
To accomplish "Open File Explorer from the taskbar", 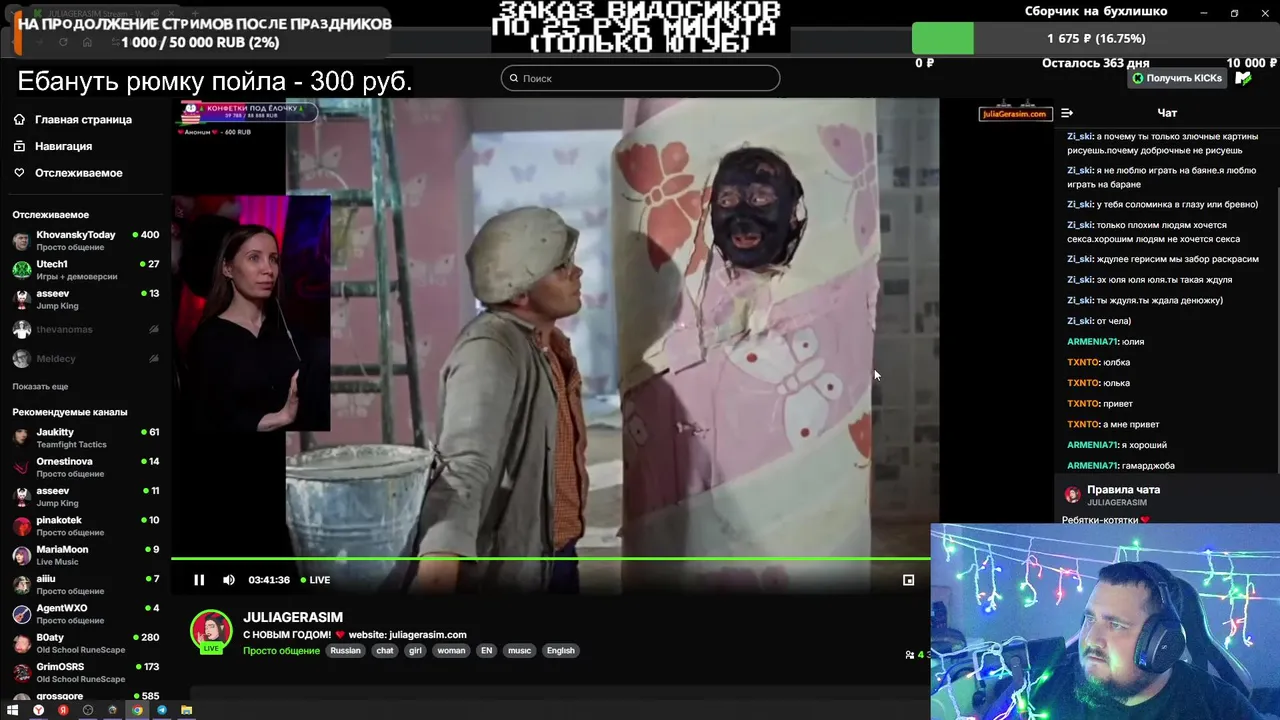I will [186, 710].
